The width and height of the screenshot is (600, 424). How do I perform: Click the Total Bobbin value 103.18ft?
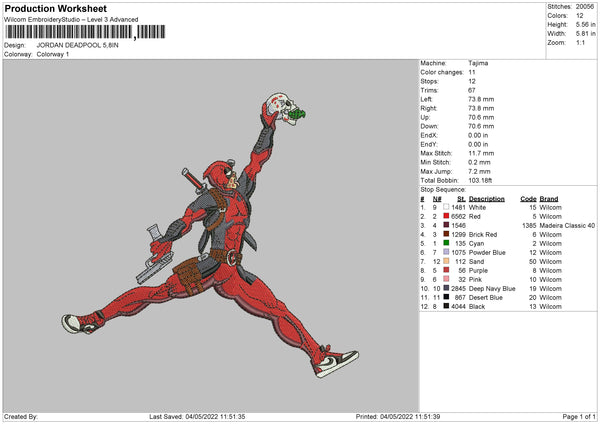480,180
